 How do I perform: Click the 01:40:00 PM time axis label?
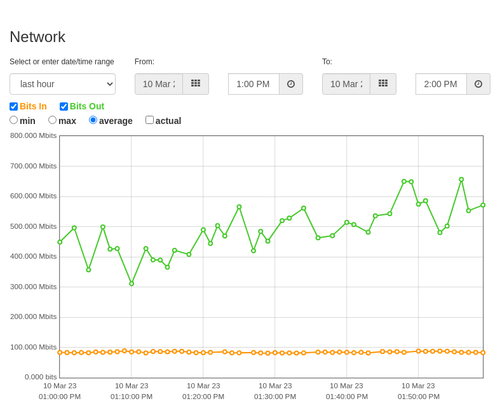click(x=347, y=397)
